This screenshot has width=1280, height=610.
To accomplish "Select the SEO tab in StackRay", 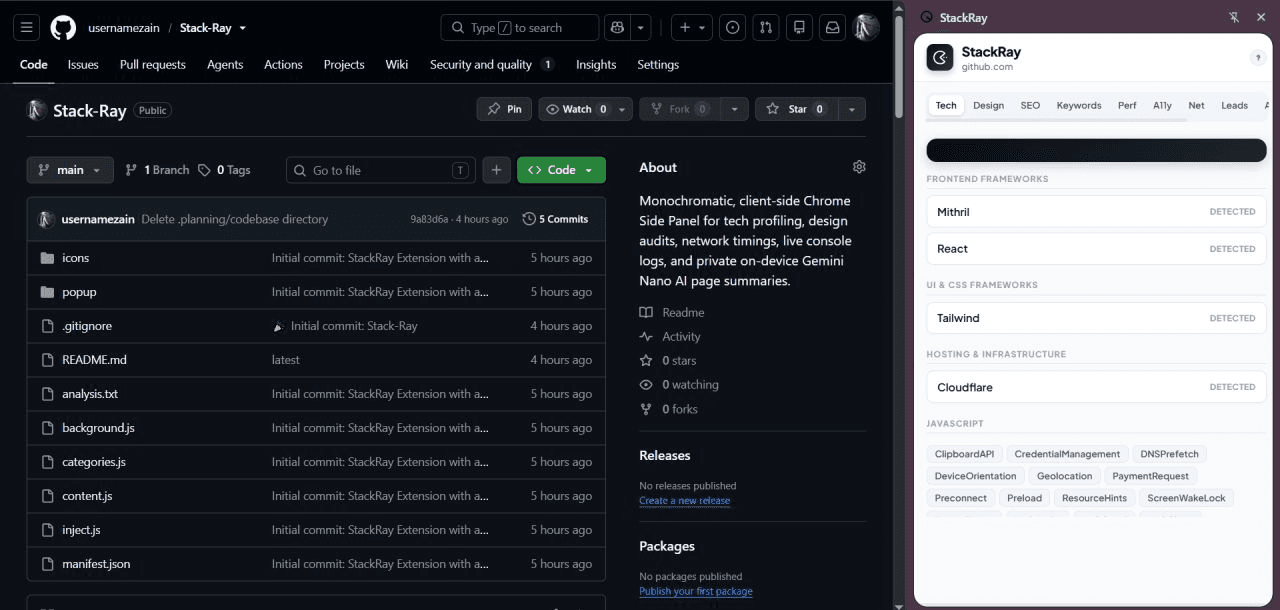I will (x=1030, y=105).
